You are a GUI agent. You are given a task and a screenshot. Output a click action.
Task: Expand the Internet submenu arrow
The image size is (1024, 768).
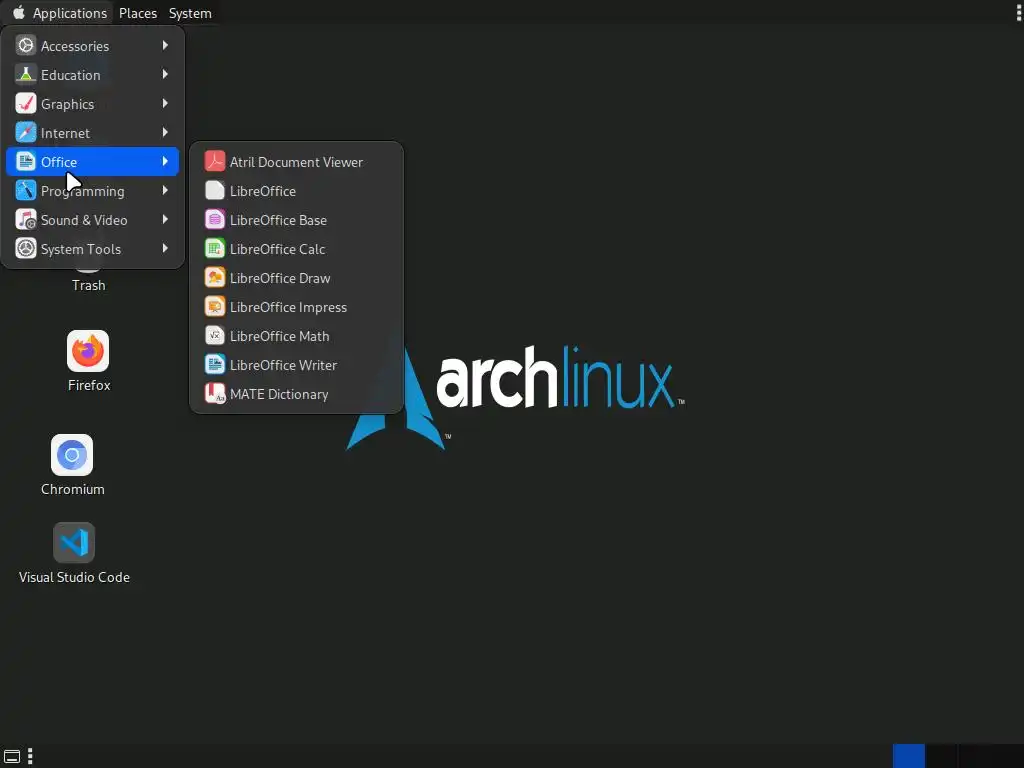(165, 132)
